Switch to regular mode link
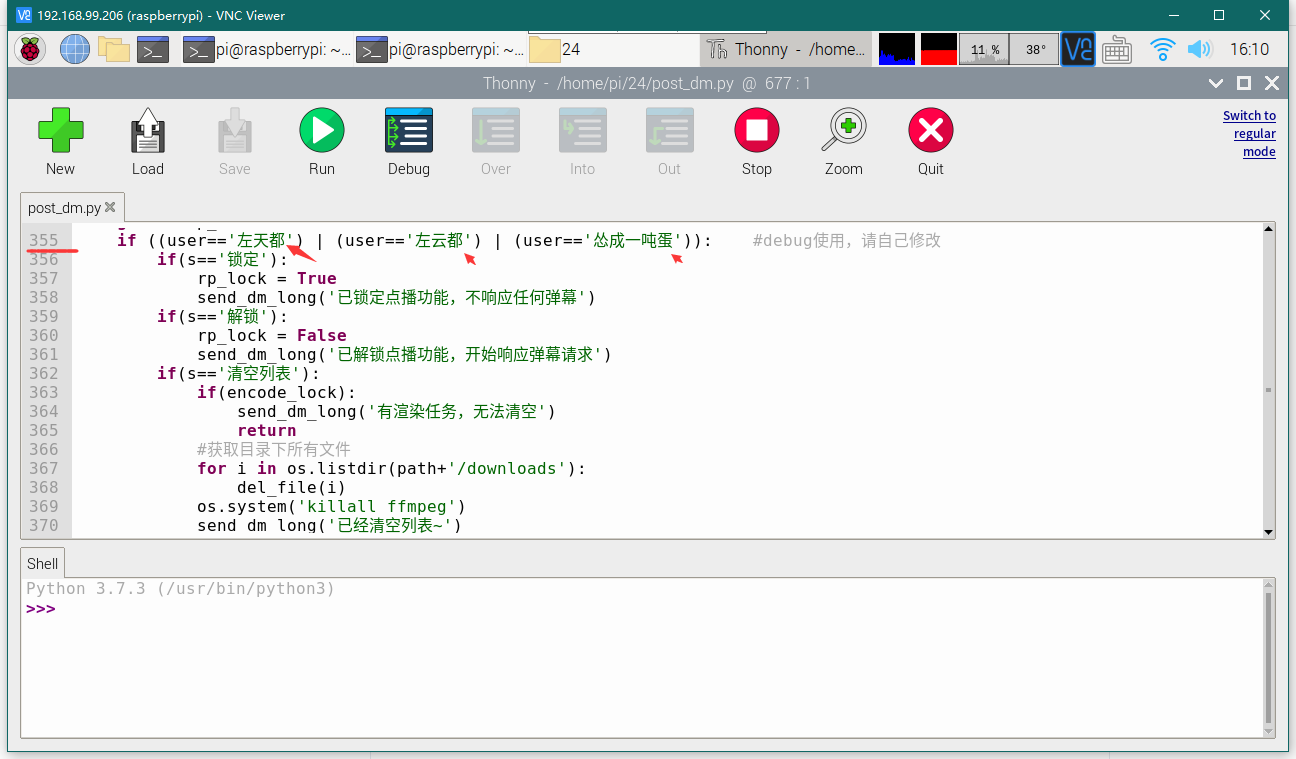Screen dimensions: 1296x759 point(1249,134)
